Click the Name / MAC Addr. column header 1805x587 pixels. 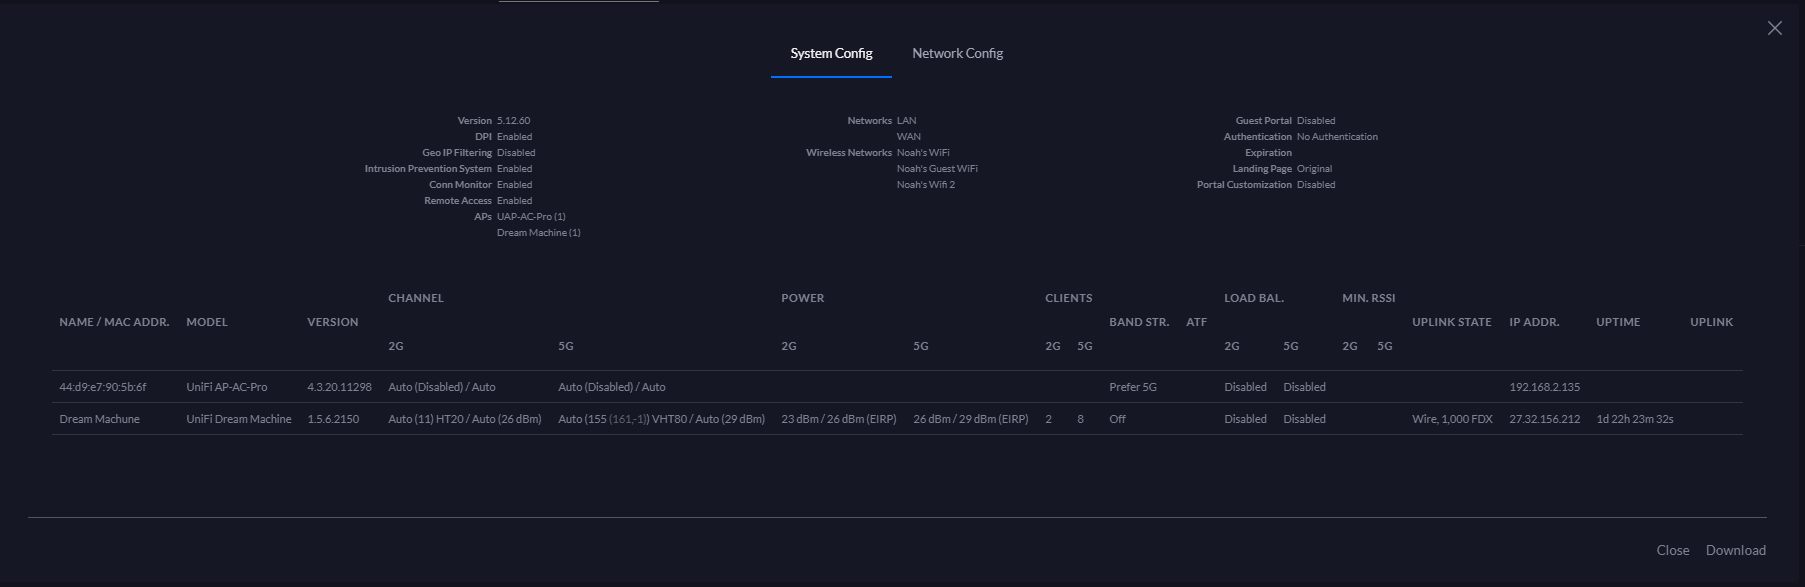[x=114, y=322]
